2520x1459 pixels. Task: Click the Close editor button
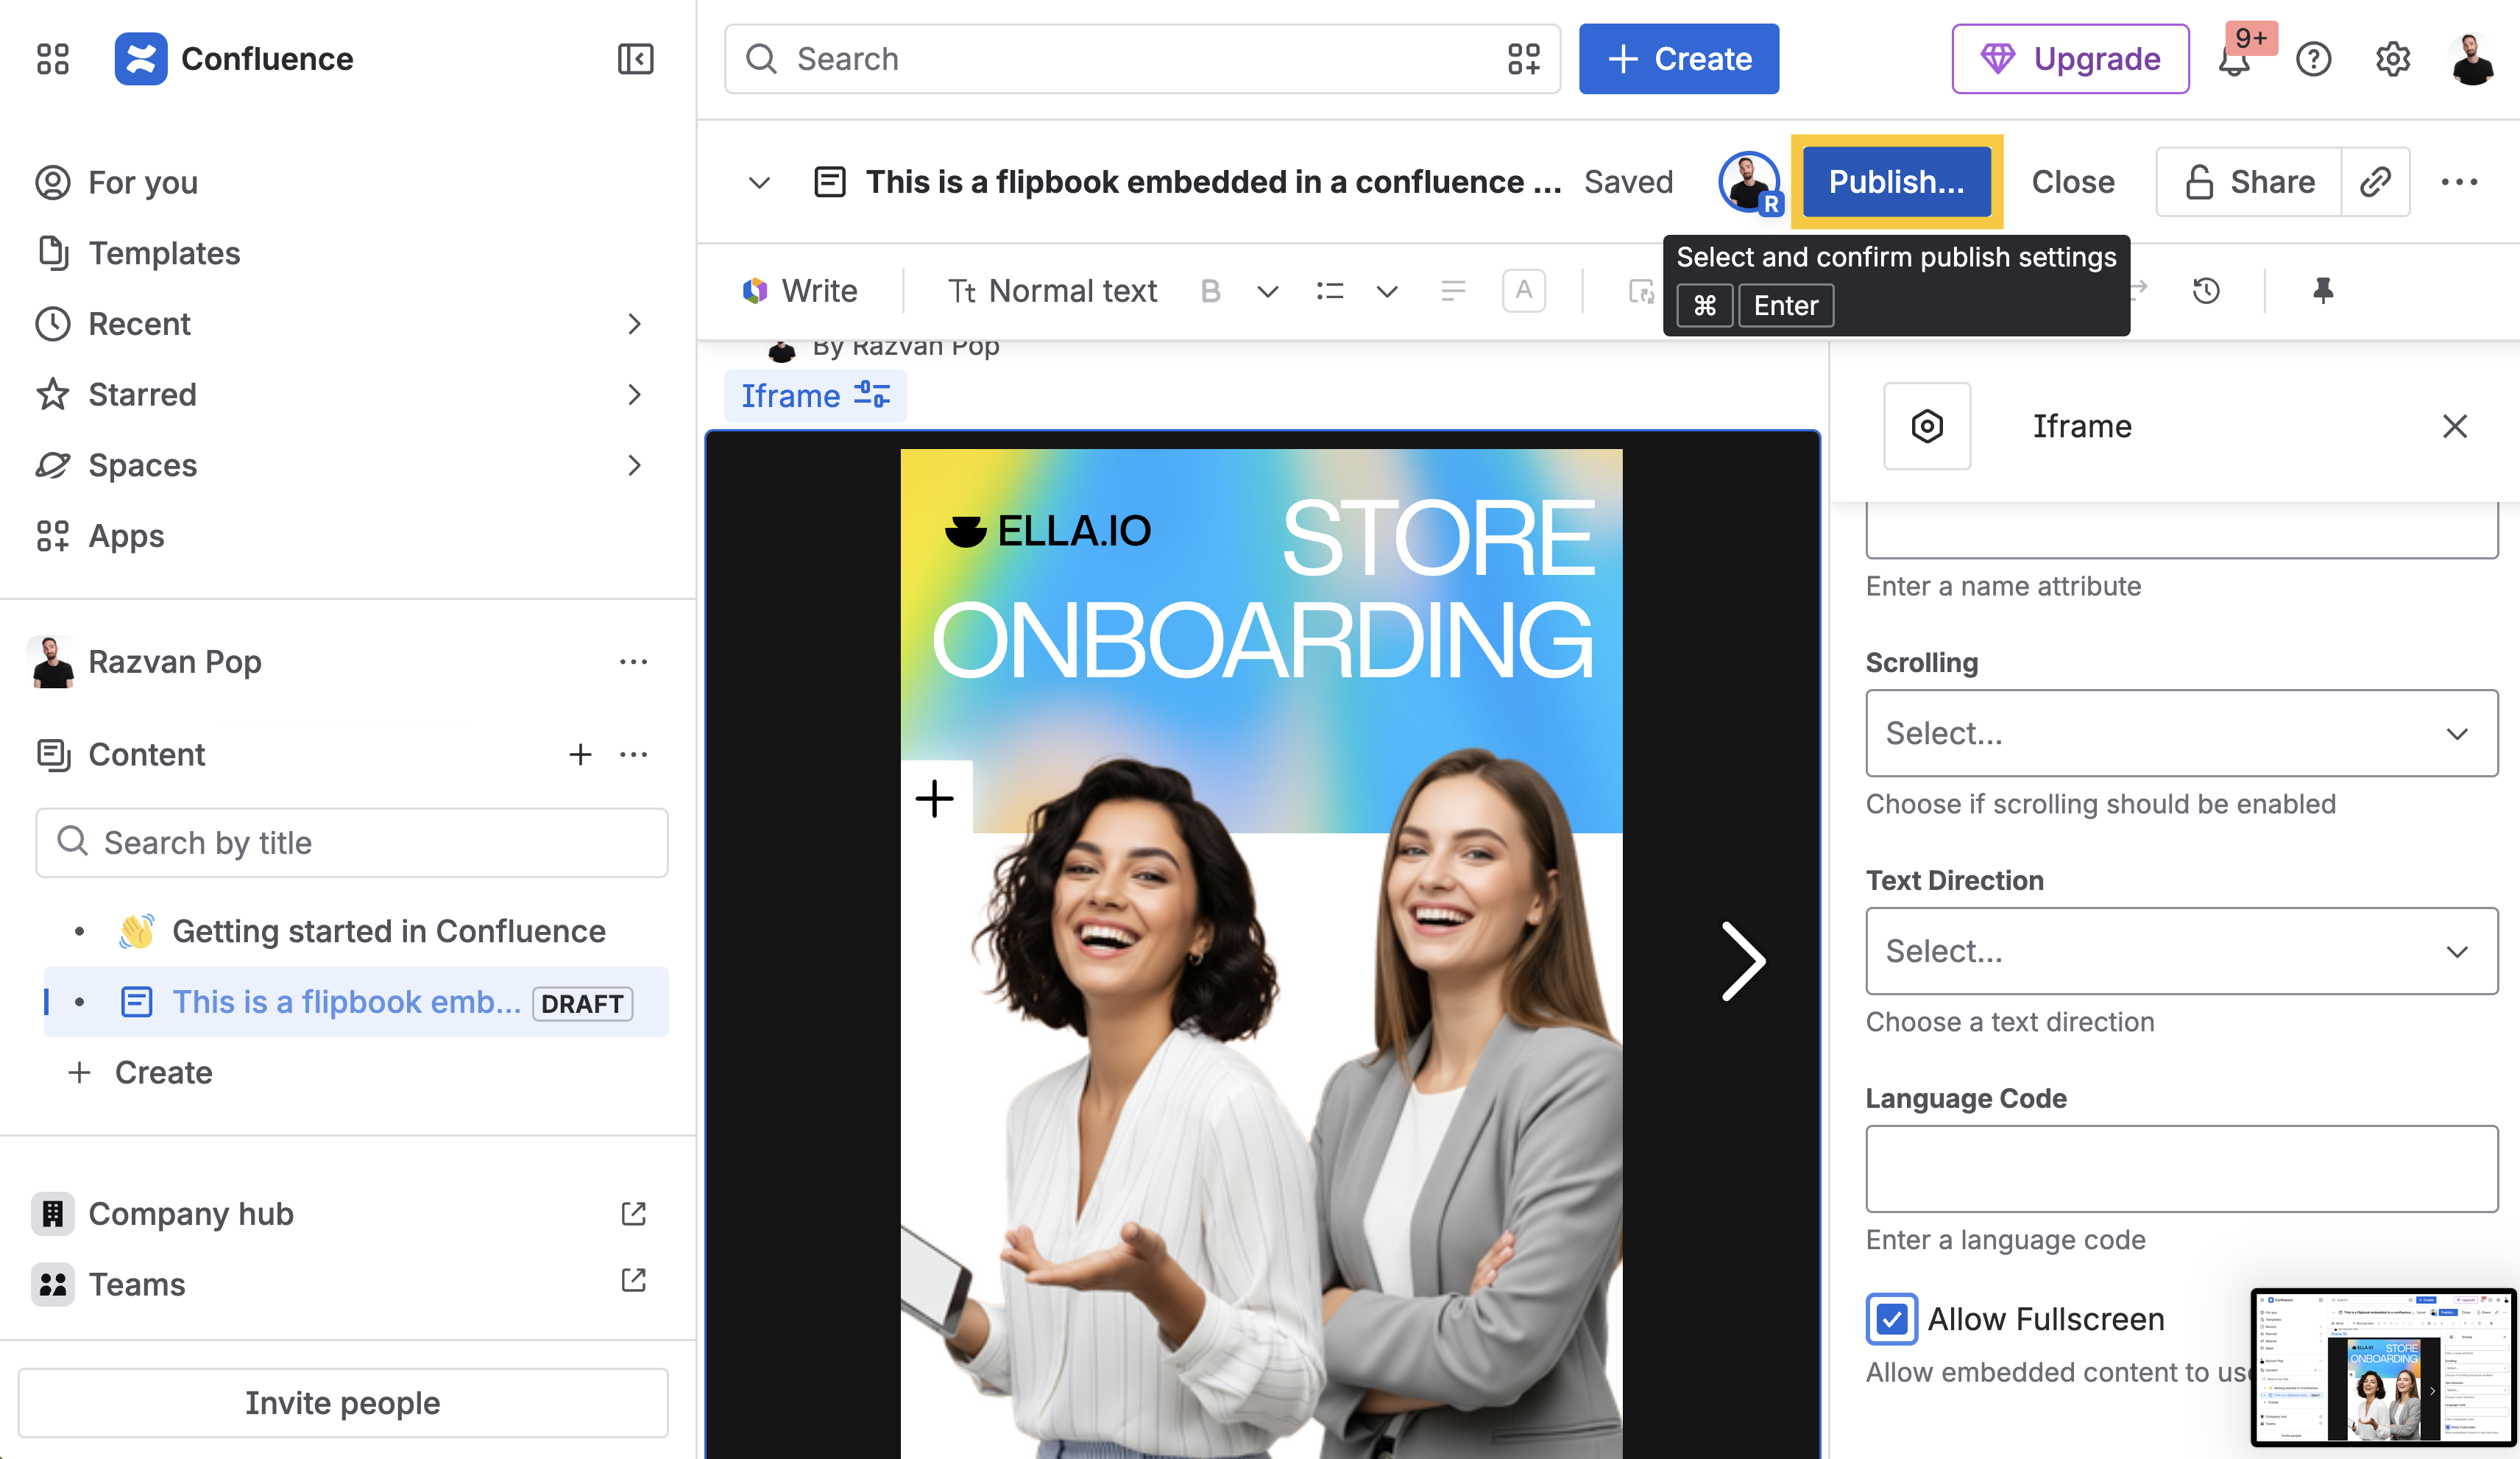(2073, 182)
